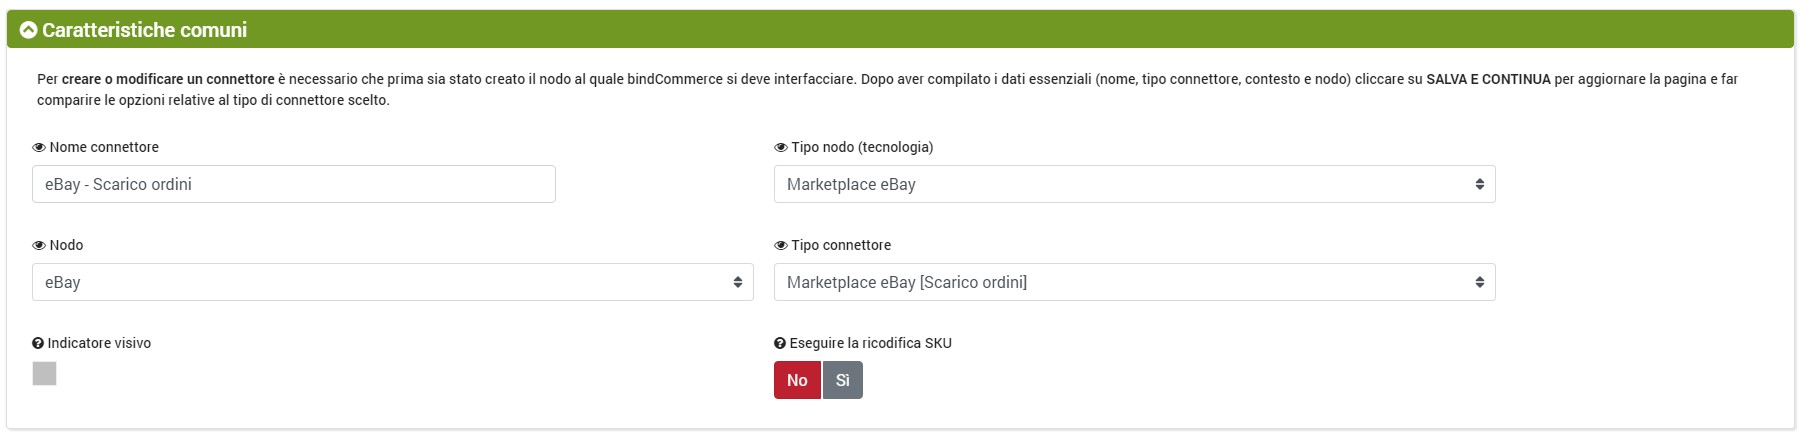Open the Marketplace eBay node type dropdown
Viewport: 1799px width, 433px height.
tap(1134, 184)
